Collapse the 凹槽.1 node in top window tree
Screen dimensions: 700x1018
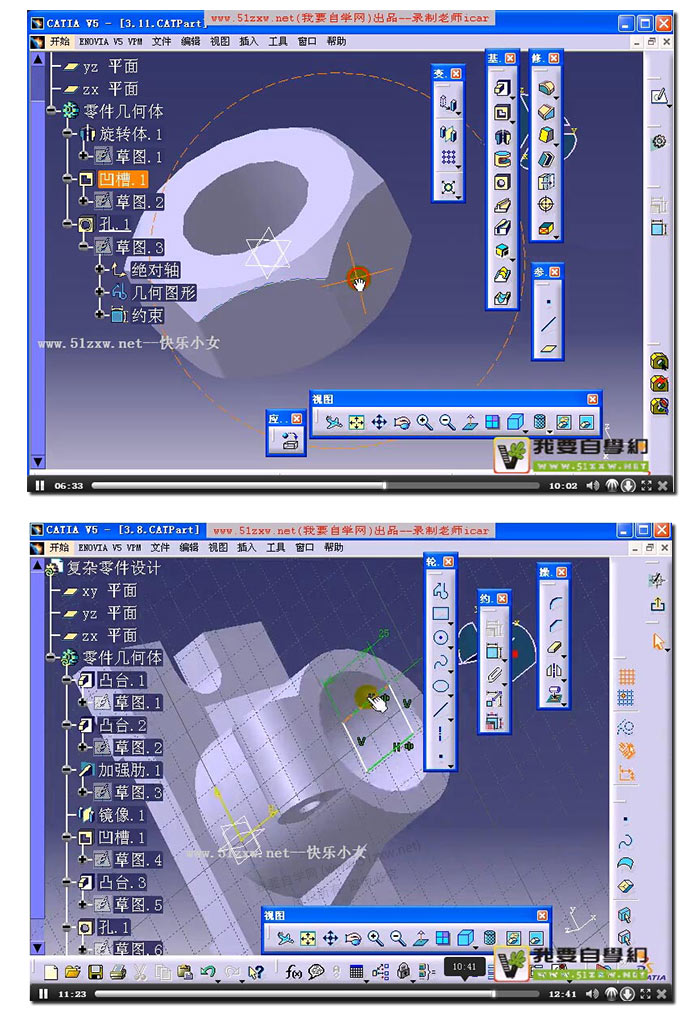(x=68, y=179)
